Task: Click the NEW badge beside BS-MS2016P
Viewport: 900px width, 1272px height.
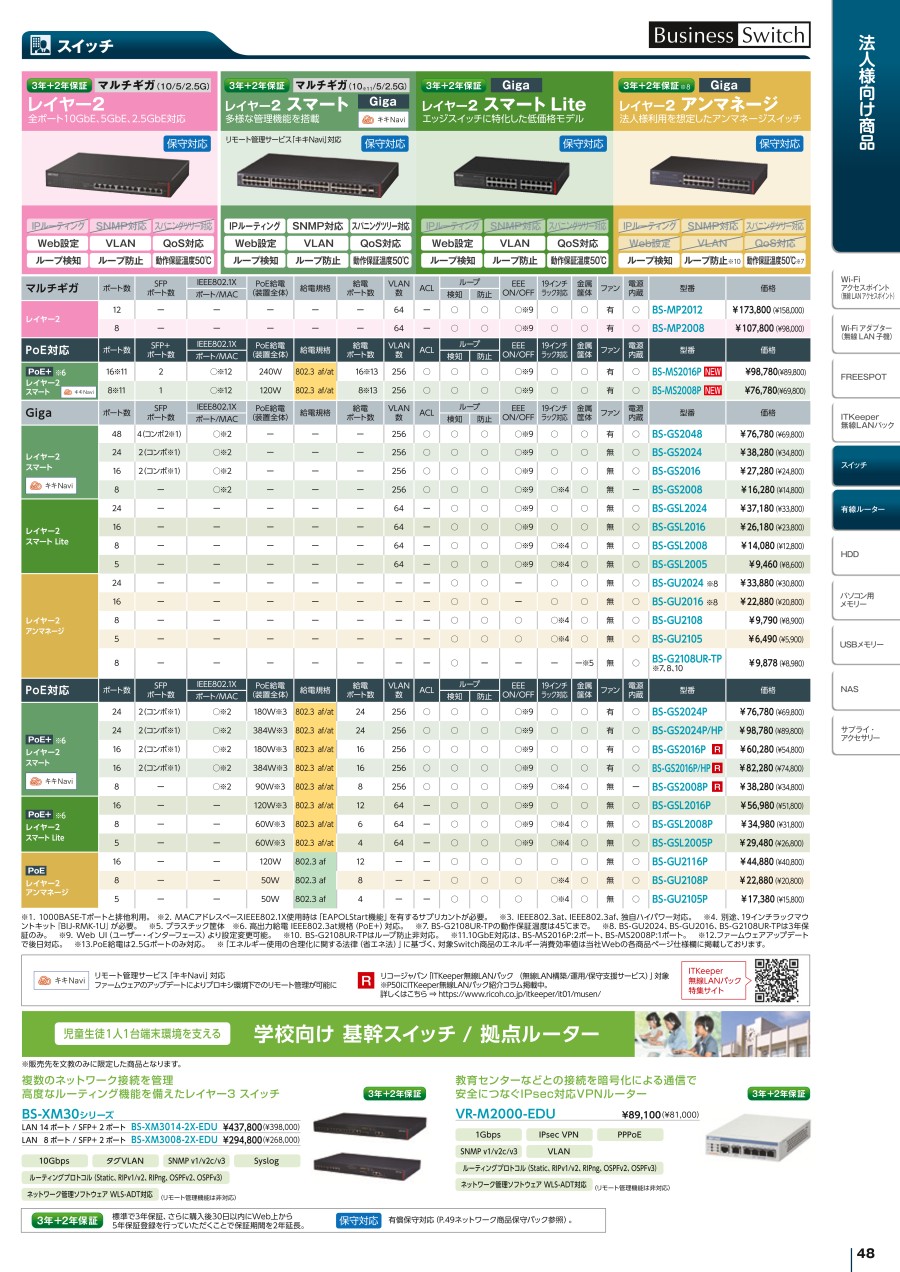Action: (x=713, y=371)
